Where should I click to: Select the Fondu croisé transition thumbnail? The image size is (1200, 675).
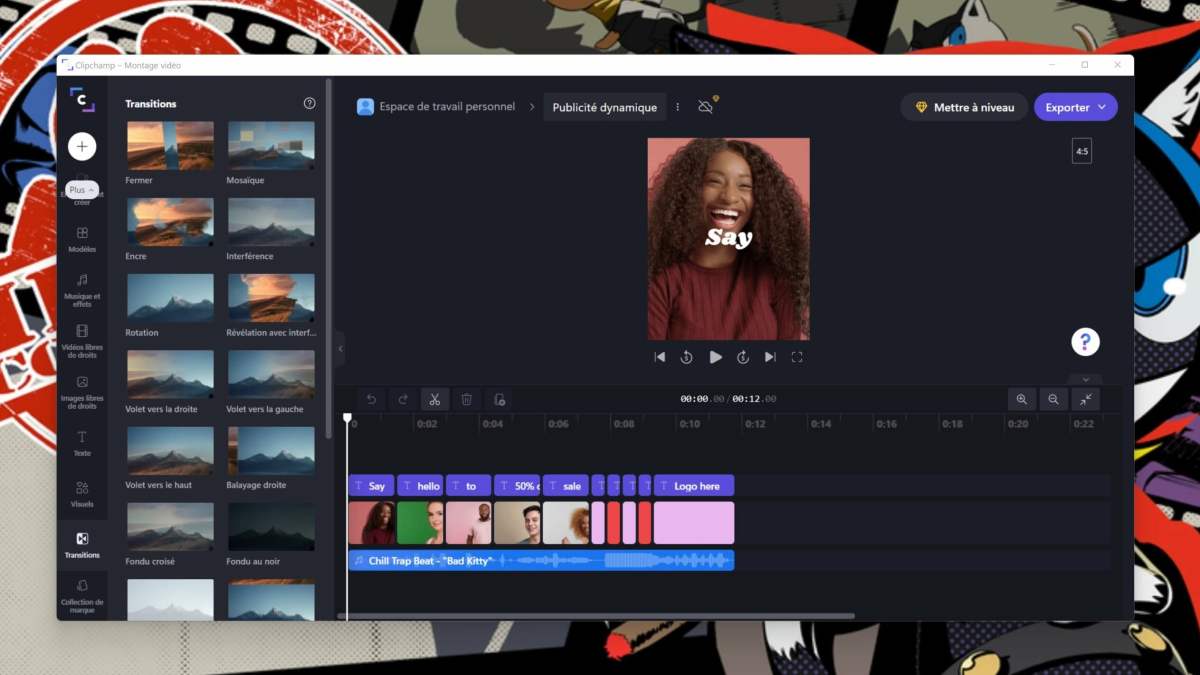(x=170, y=527)
